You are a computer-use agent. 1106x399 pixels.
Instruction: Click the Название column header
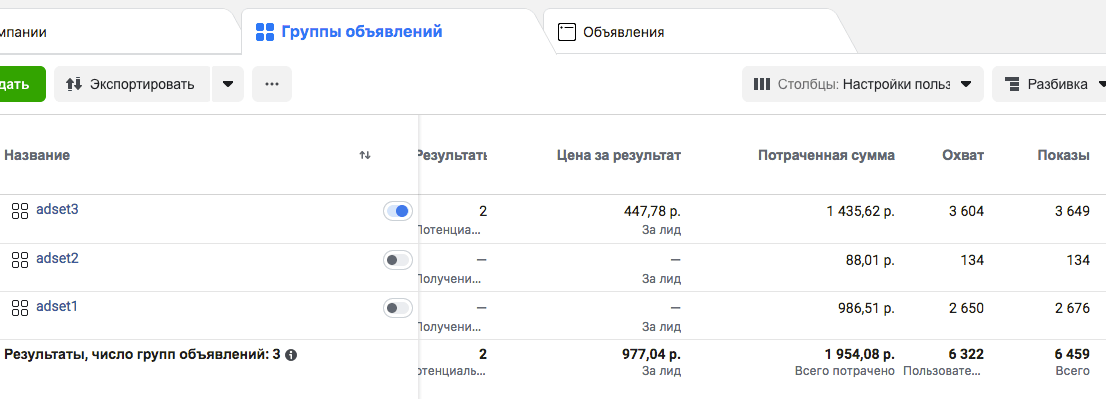(x=37, y=155)
